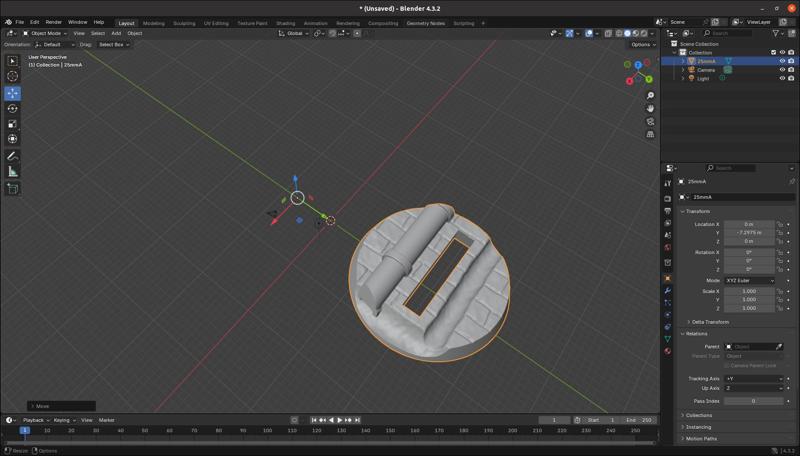Select the Move tool in the toolbar

point(13,93)
